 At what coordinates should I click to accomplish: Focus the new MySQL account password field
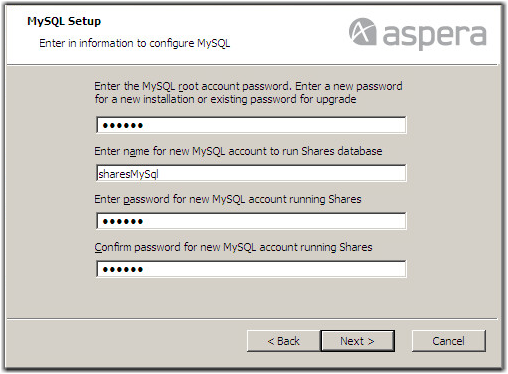point(251,221)
